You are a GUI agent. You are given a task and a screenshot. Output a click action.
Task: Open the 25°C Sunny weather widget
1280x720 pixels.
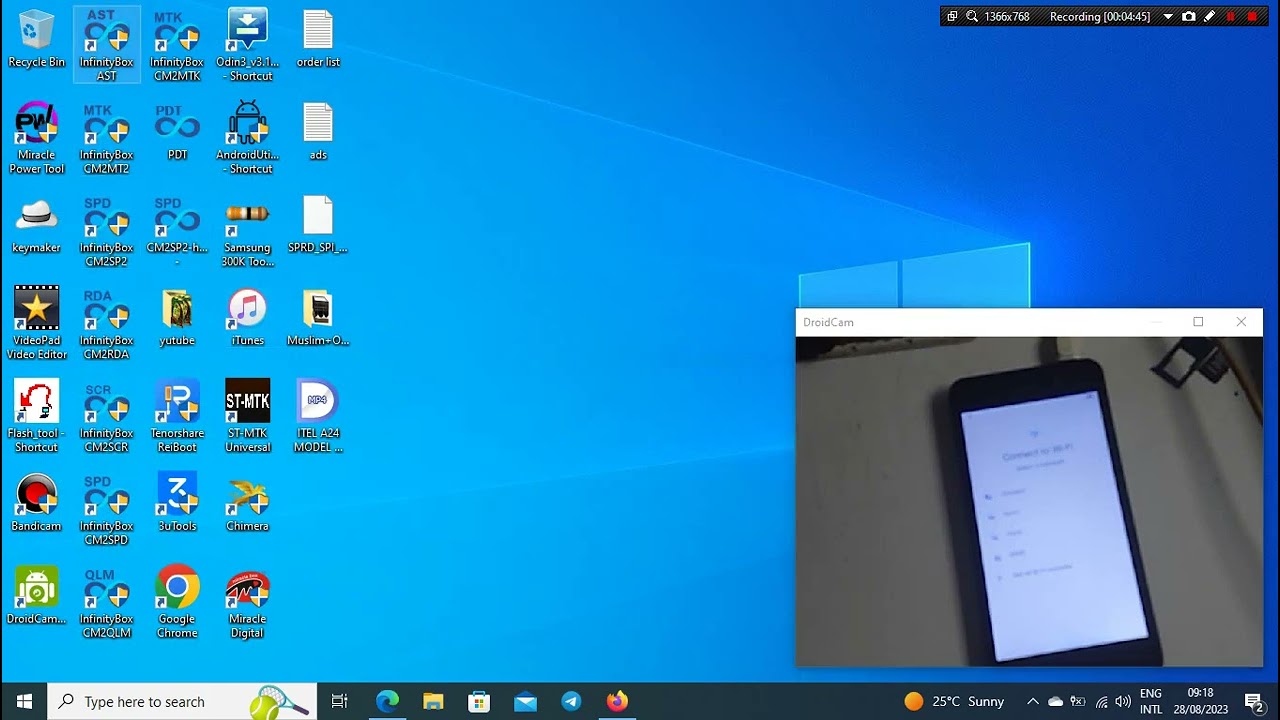click(x=954, y=701)
